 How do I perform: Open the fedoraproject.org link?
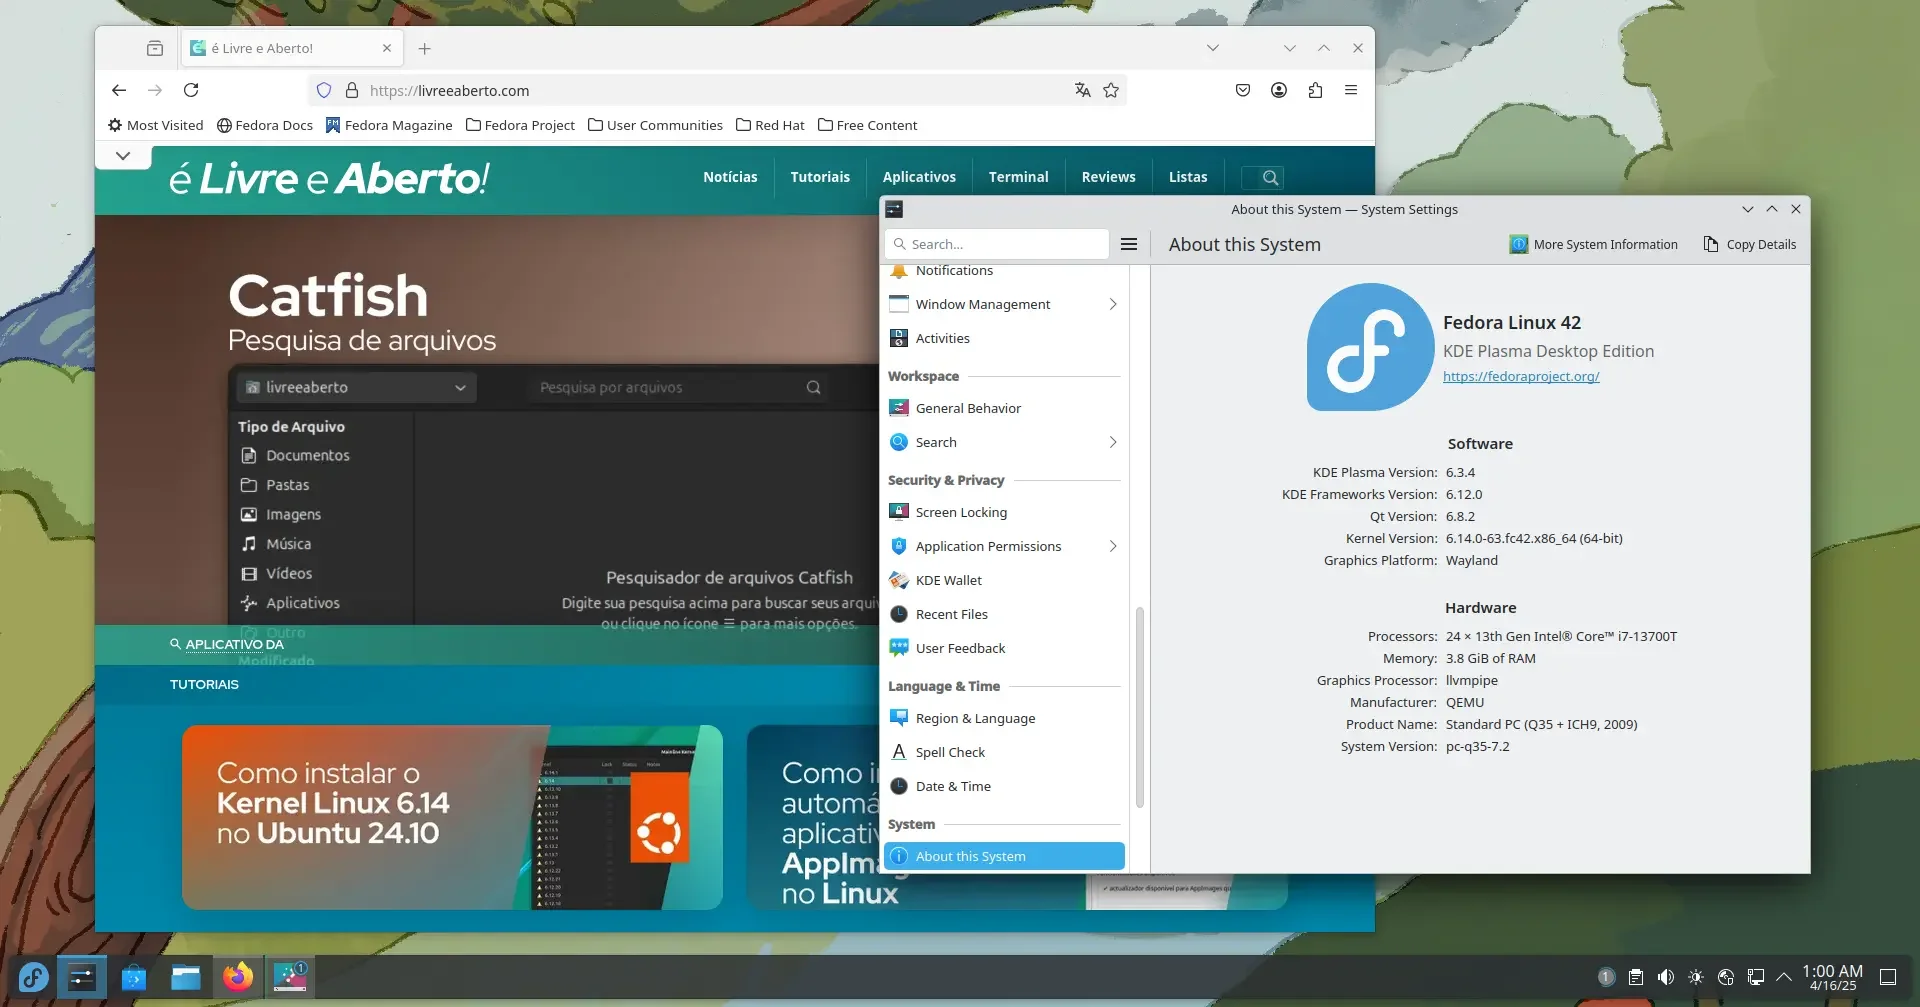[x=1521, y=376]
